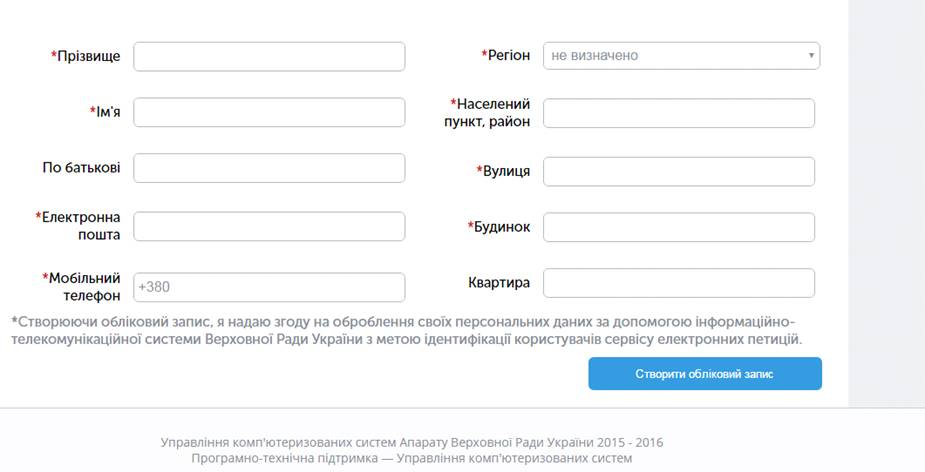
Task: Focus the Ім'я input box
Action: [x=269, y=112]
